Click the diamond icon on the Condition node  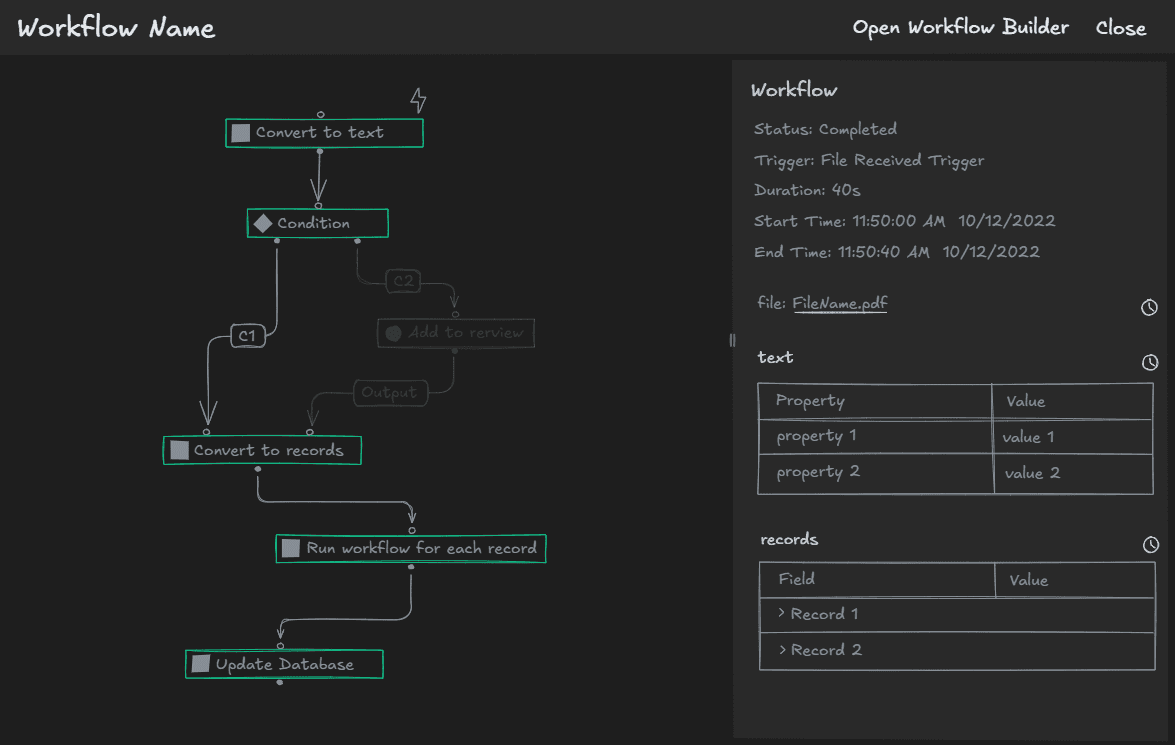[x=263, y=222]
